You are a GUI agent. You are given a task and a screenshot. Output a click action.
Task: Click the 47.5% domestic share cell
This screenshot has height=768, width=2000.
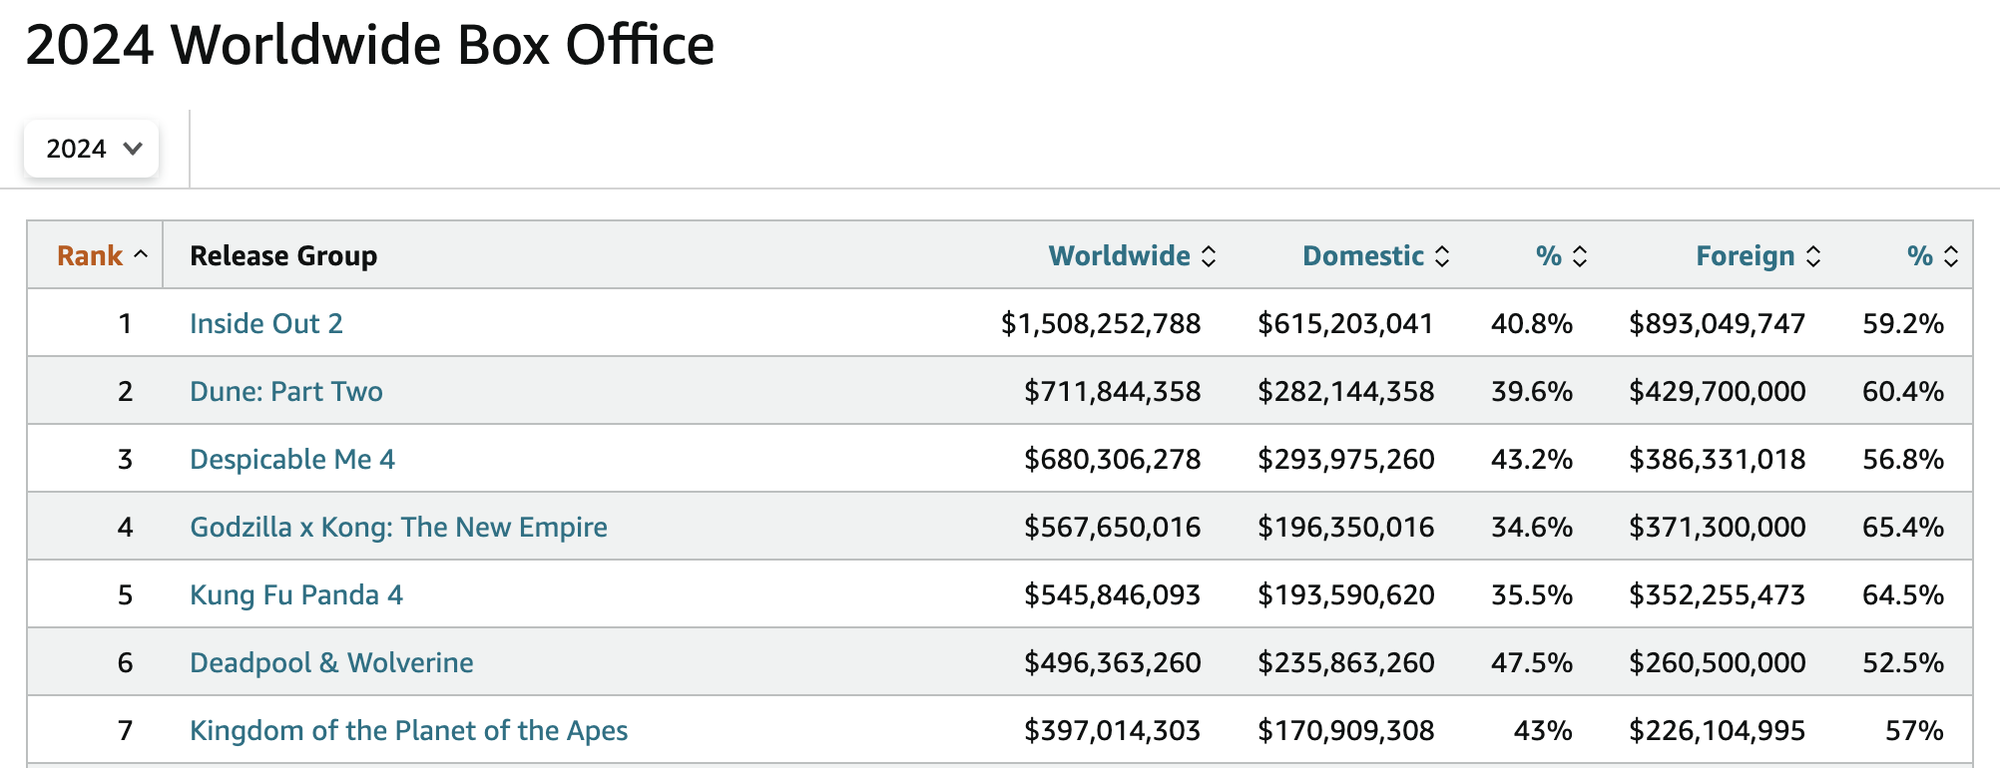pyautogui.click(x=1532, y=663)
